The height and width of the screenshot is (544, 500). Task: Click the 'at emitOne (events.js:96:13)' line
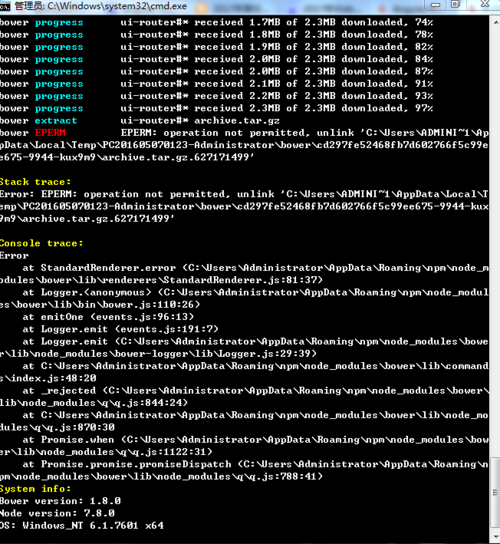point(108,317)
